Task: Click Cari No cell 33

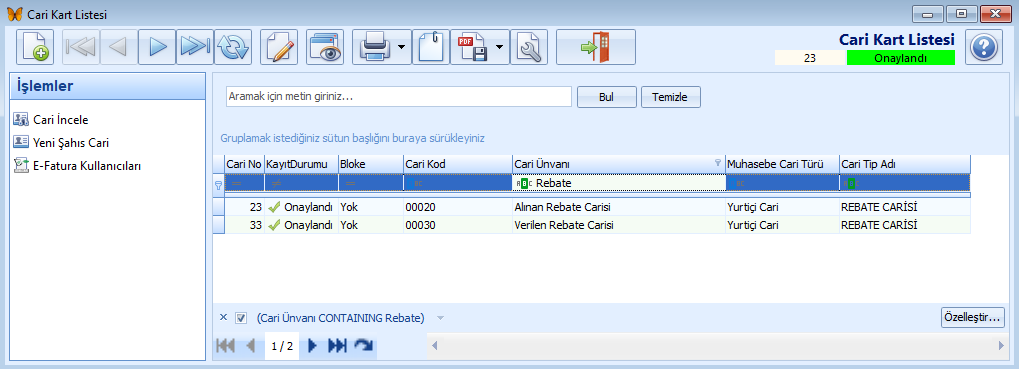Action: click(x=244, y=225)
